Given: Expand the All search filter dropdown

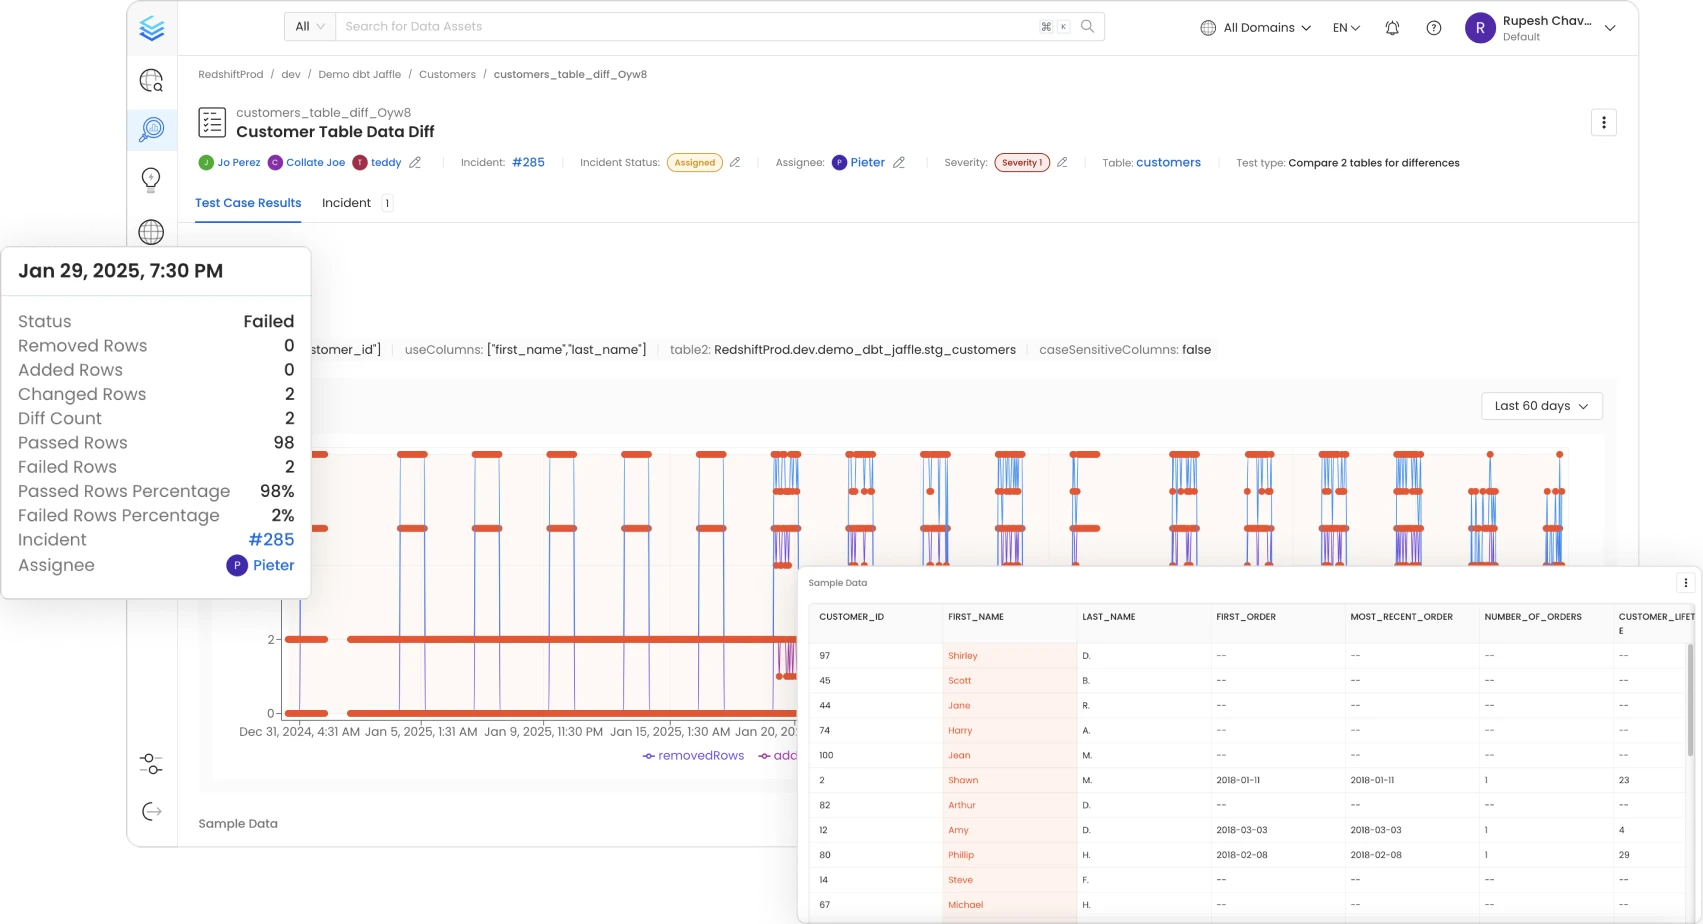Looking at the screenshot, I should [309, 27].
